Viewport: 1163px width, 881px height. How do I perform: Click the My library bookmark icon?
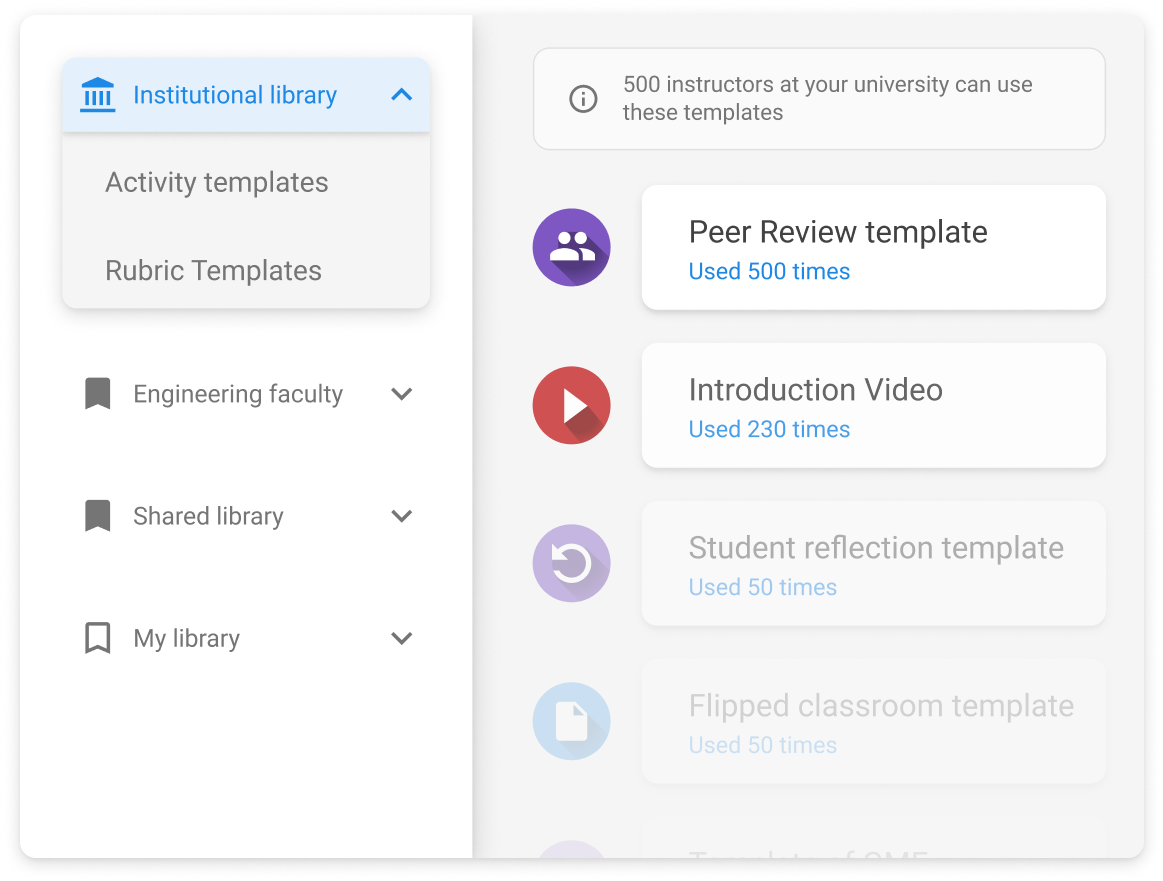tap(97, 637)
